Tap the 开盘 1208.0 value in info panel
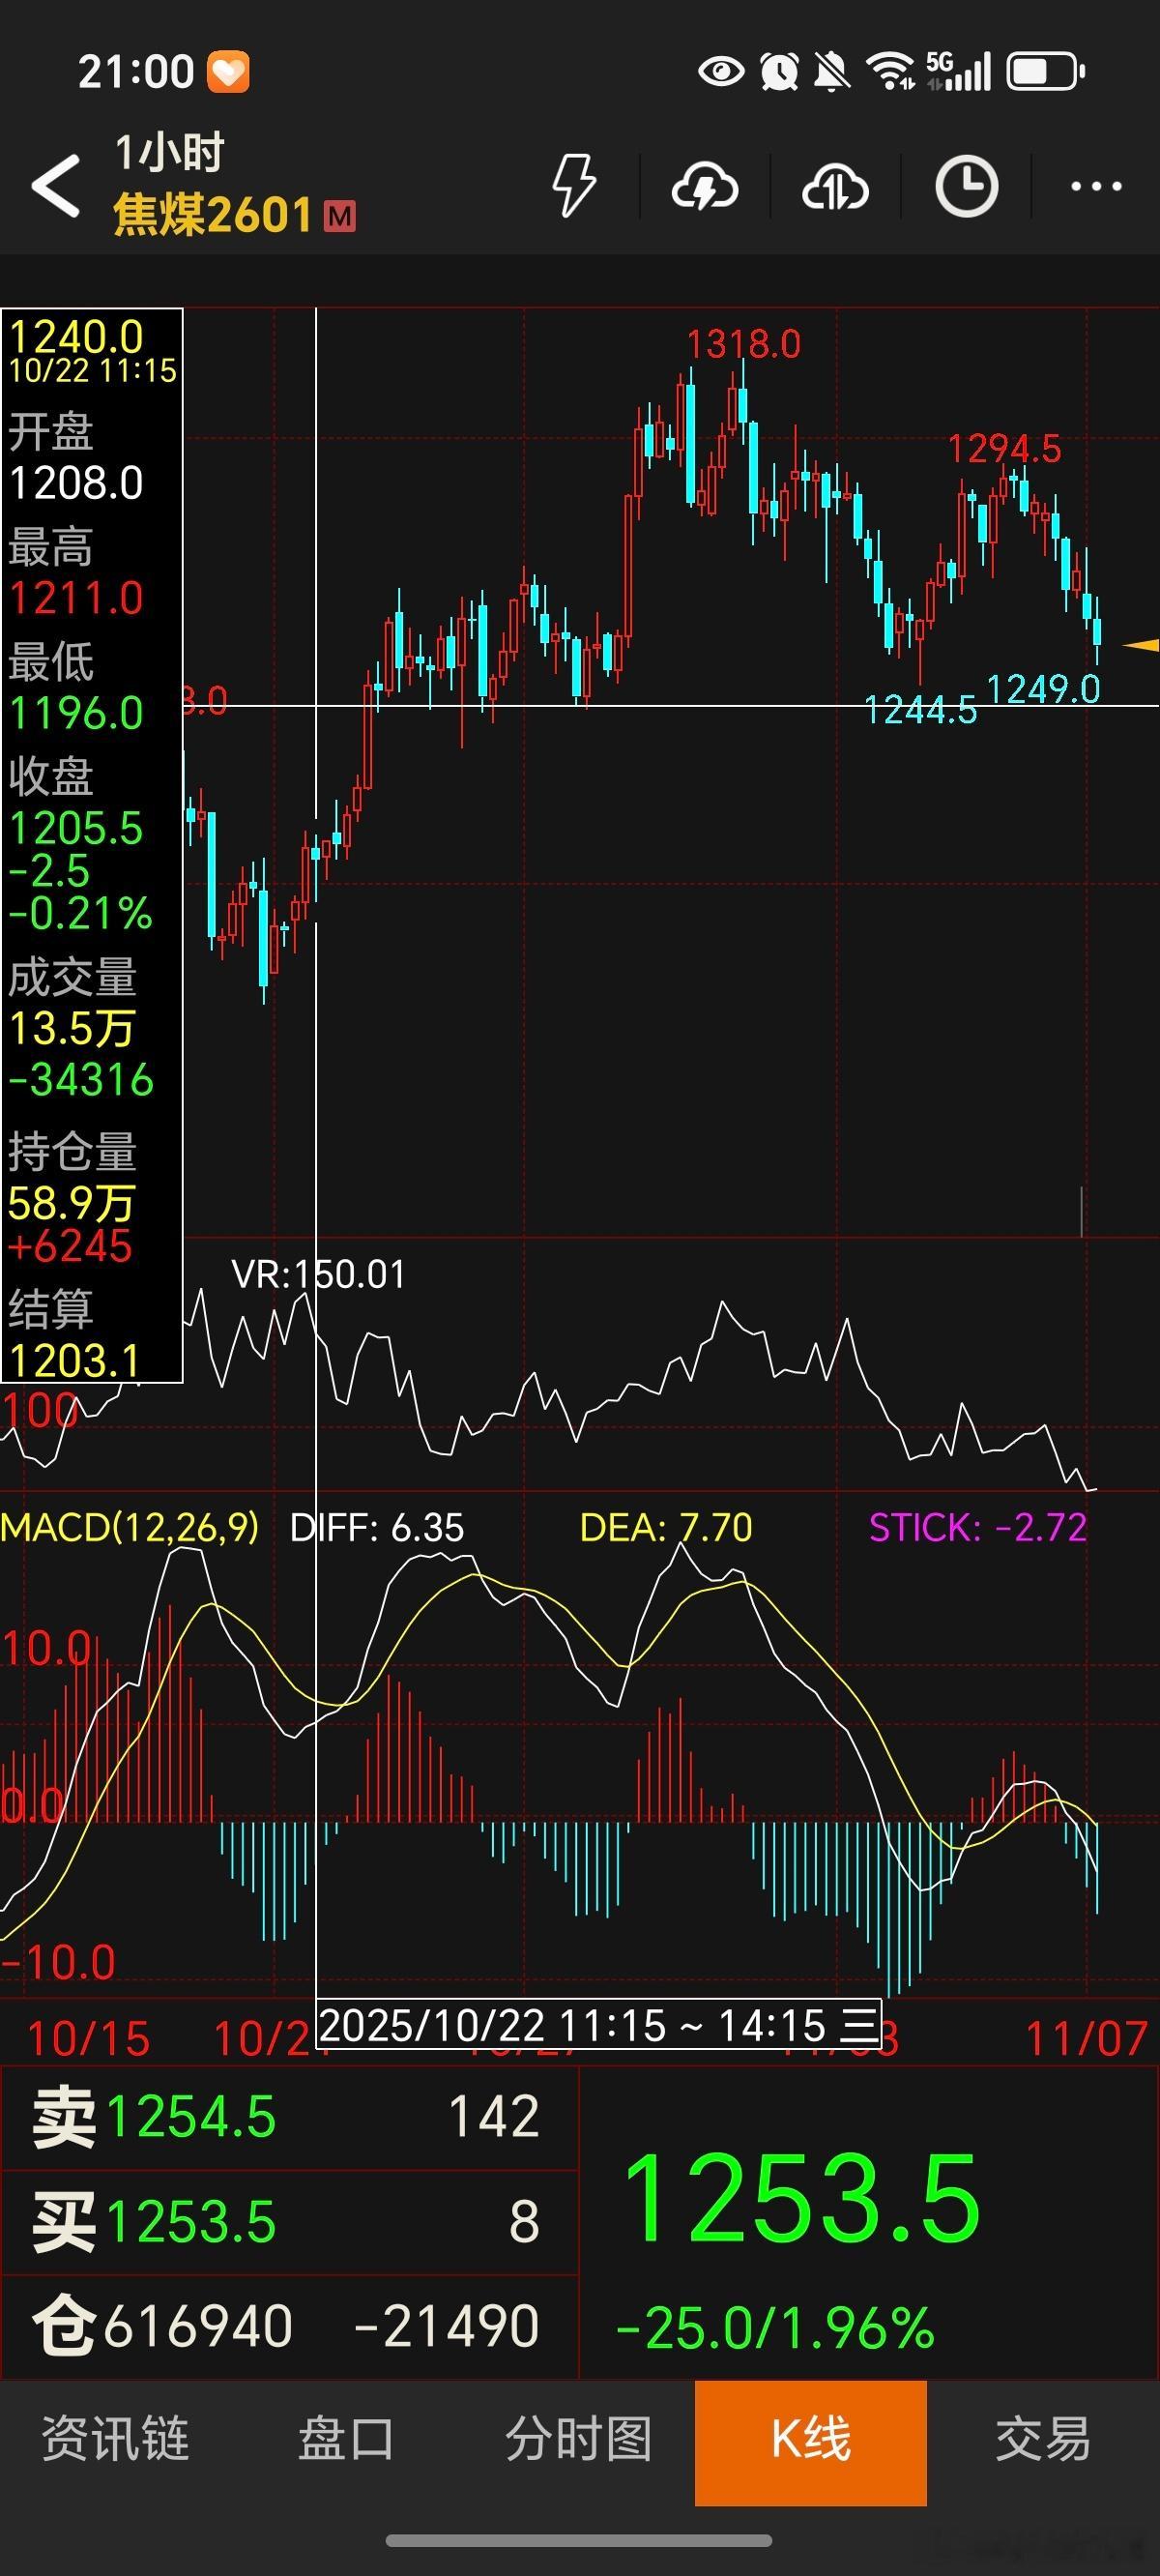Image resolution: width=1160 pixels, height=2576 pixels. 76,483
